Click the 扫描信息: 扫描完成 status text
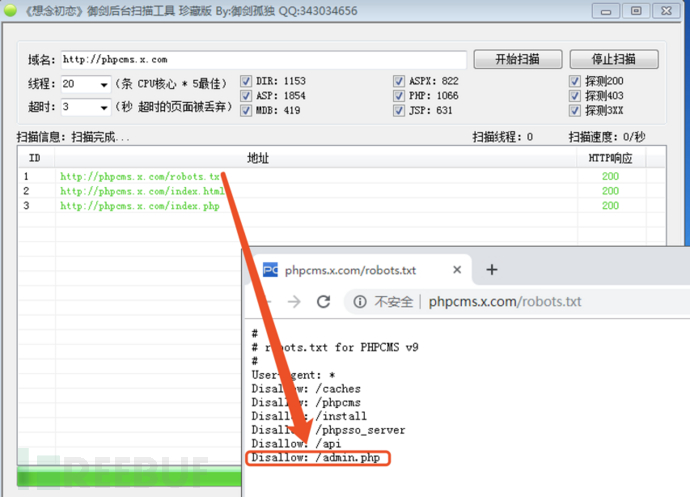The image size is (690, 497). 73,137
